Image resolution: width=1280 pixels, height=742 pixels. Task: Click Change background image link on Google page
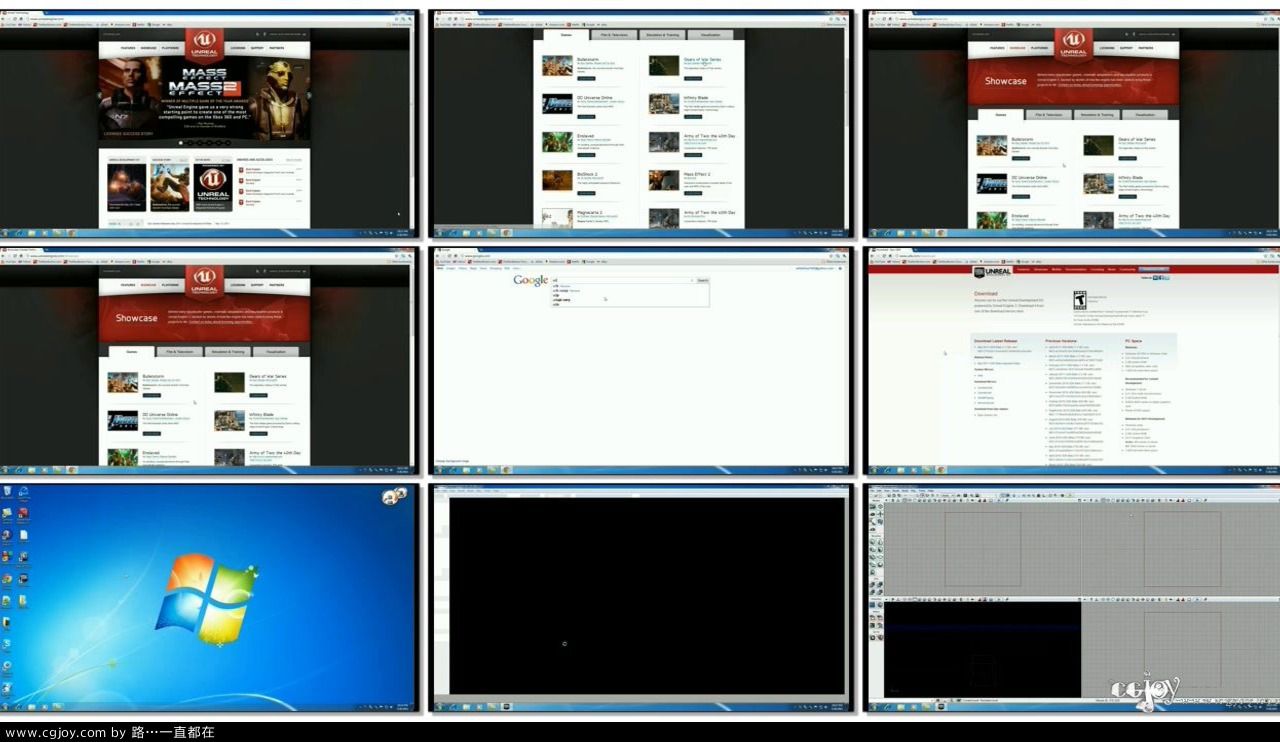(452, 461)
